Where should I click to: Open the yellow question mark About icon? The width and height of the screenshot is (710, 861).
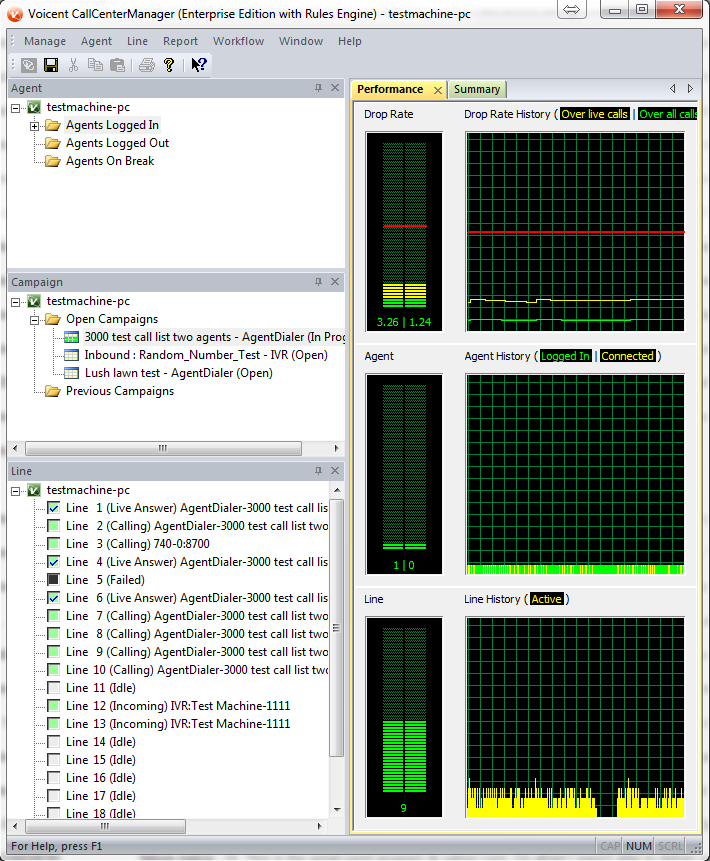coord(169,65)
